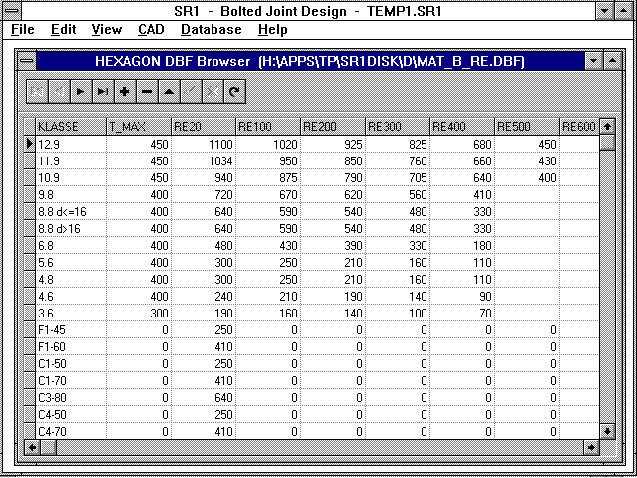Select the 12.9 class row cell

[x=70, y=144]
